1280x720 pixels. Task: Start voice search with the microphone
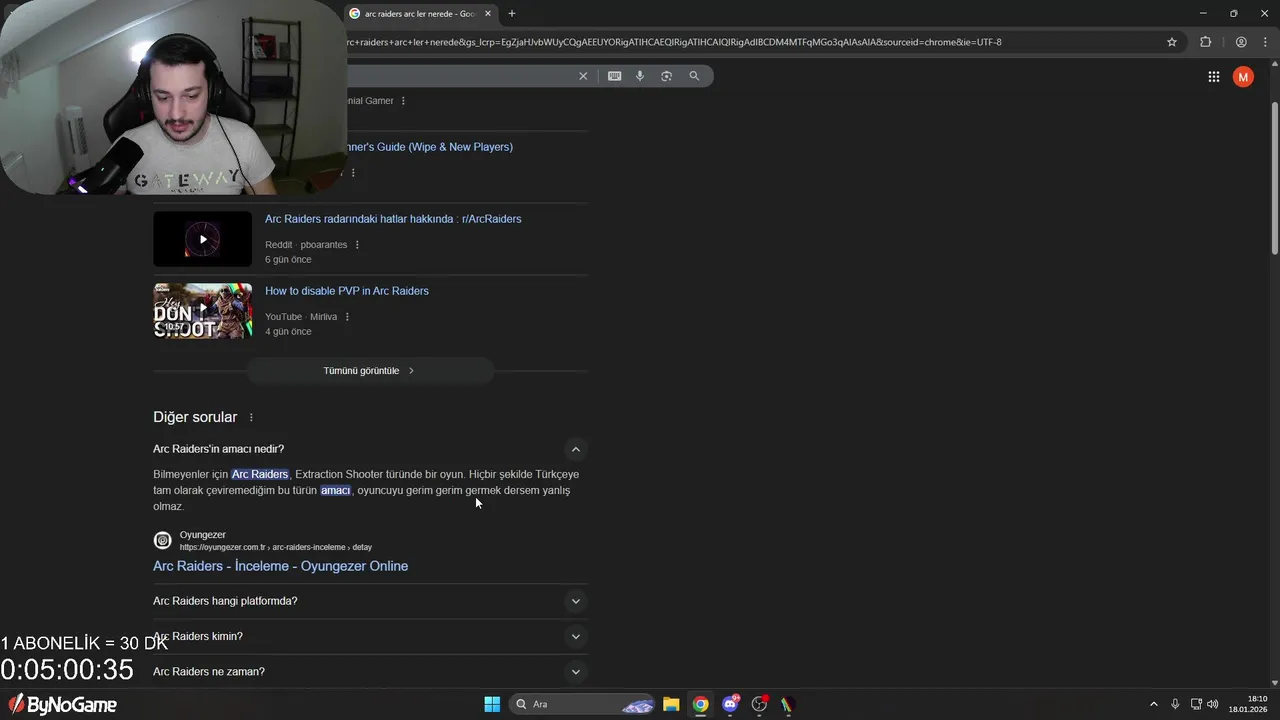pos(640,76)
